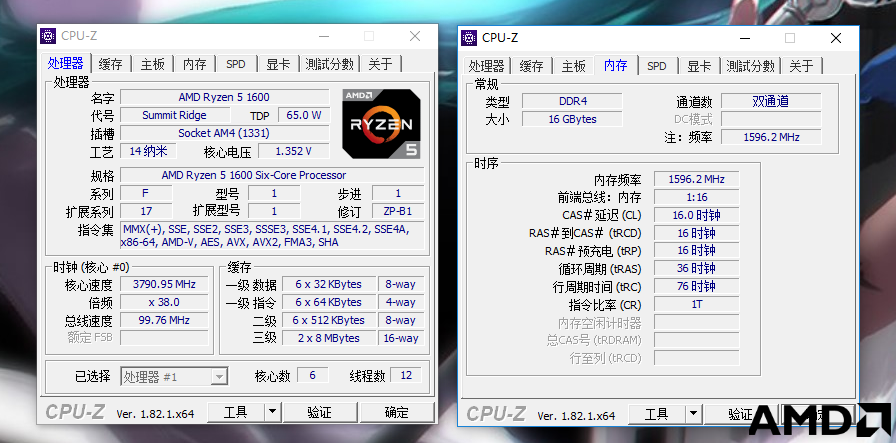Click the core speed value 3790.95 MHz

[164, 284]
